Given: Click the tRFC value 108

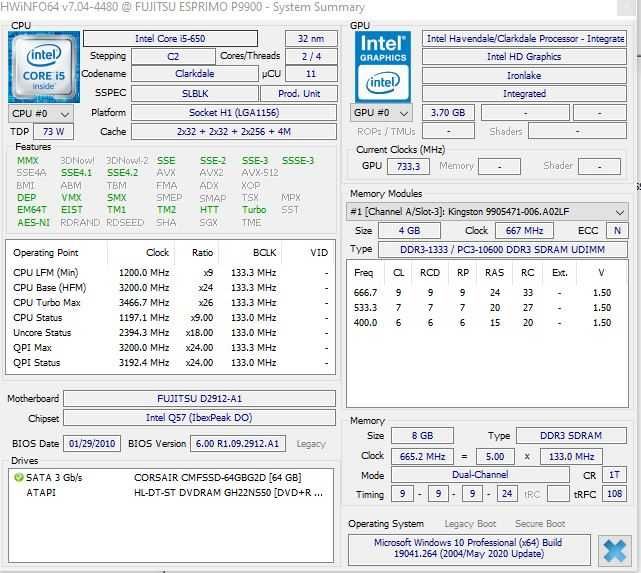Looking at the screenshot, I should pyautogui.click(x=614, y=494).
